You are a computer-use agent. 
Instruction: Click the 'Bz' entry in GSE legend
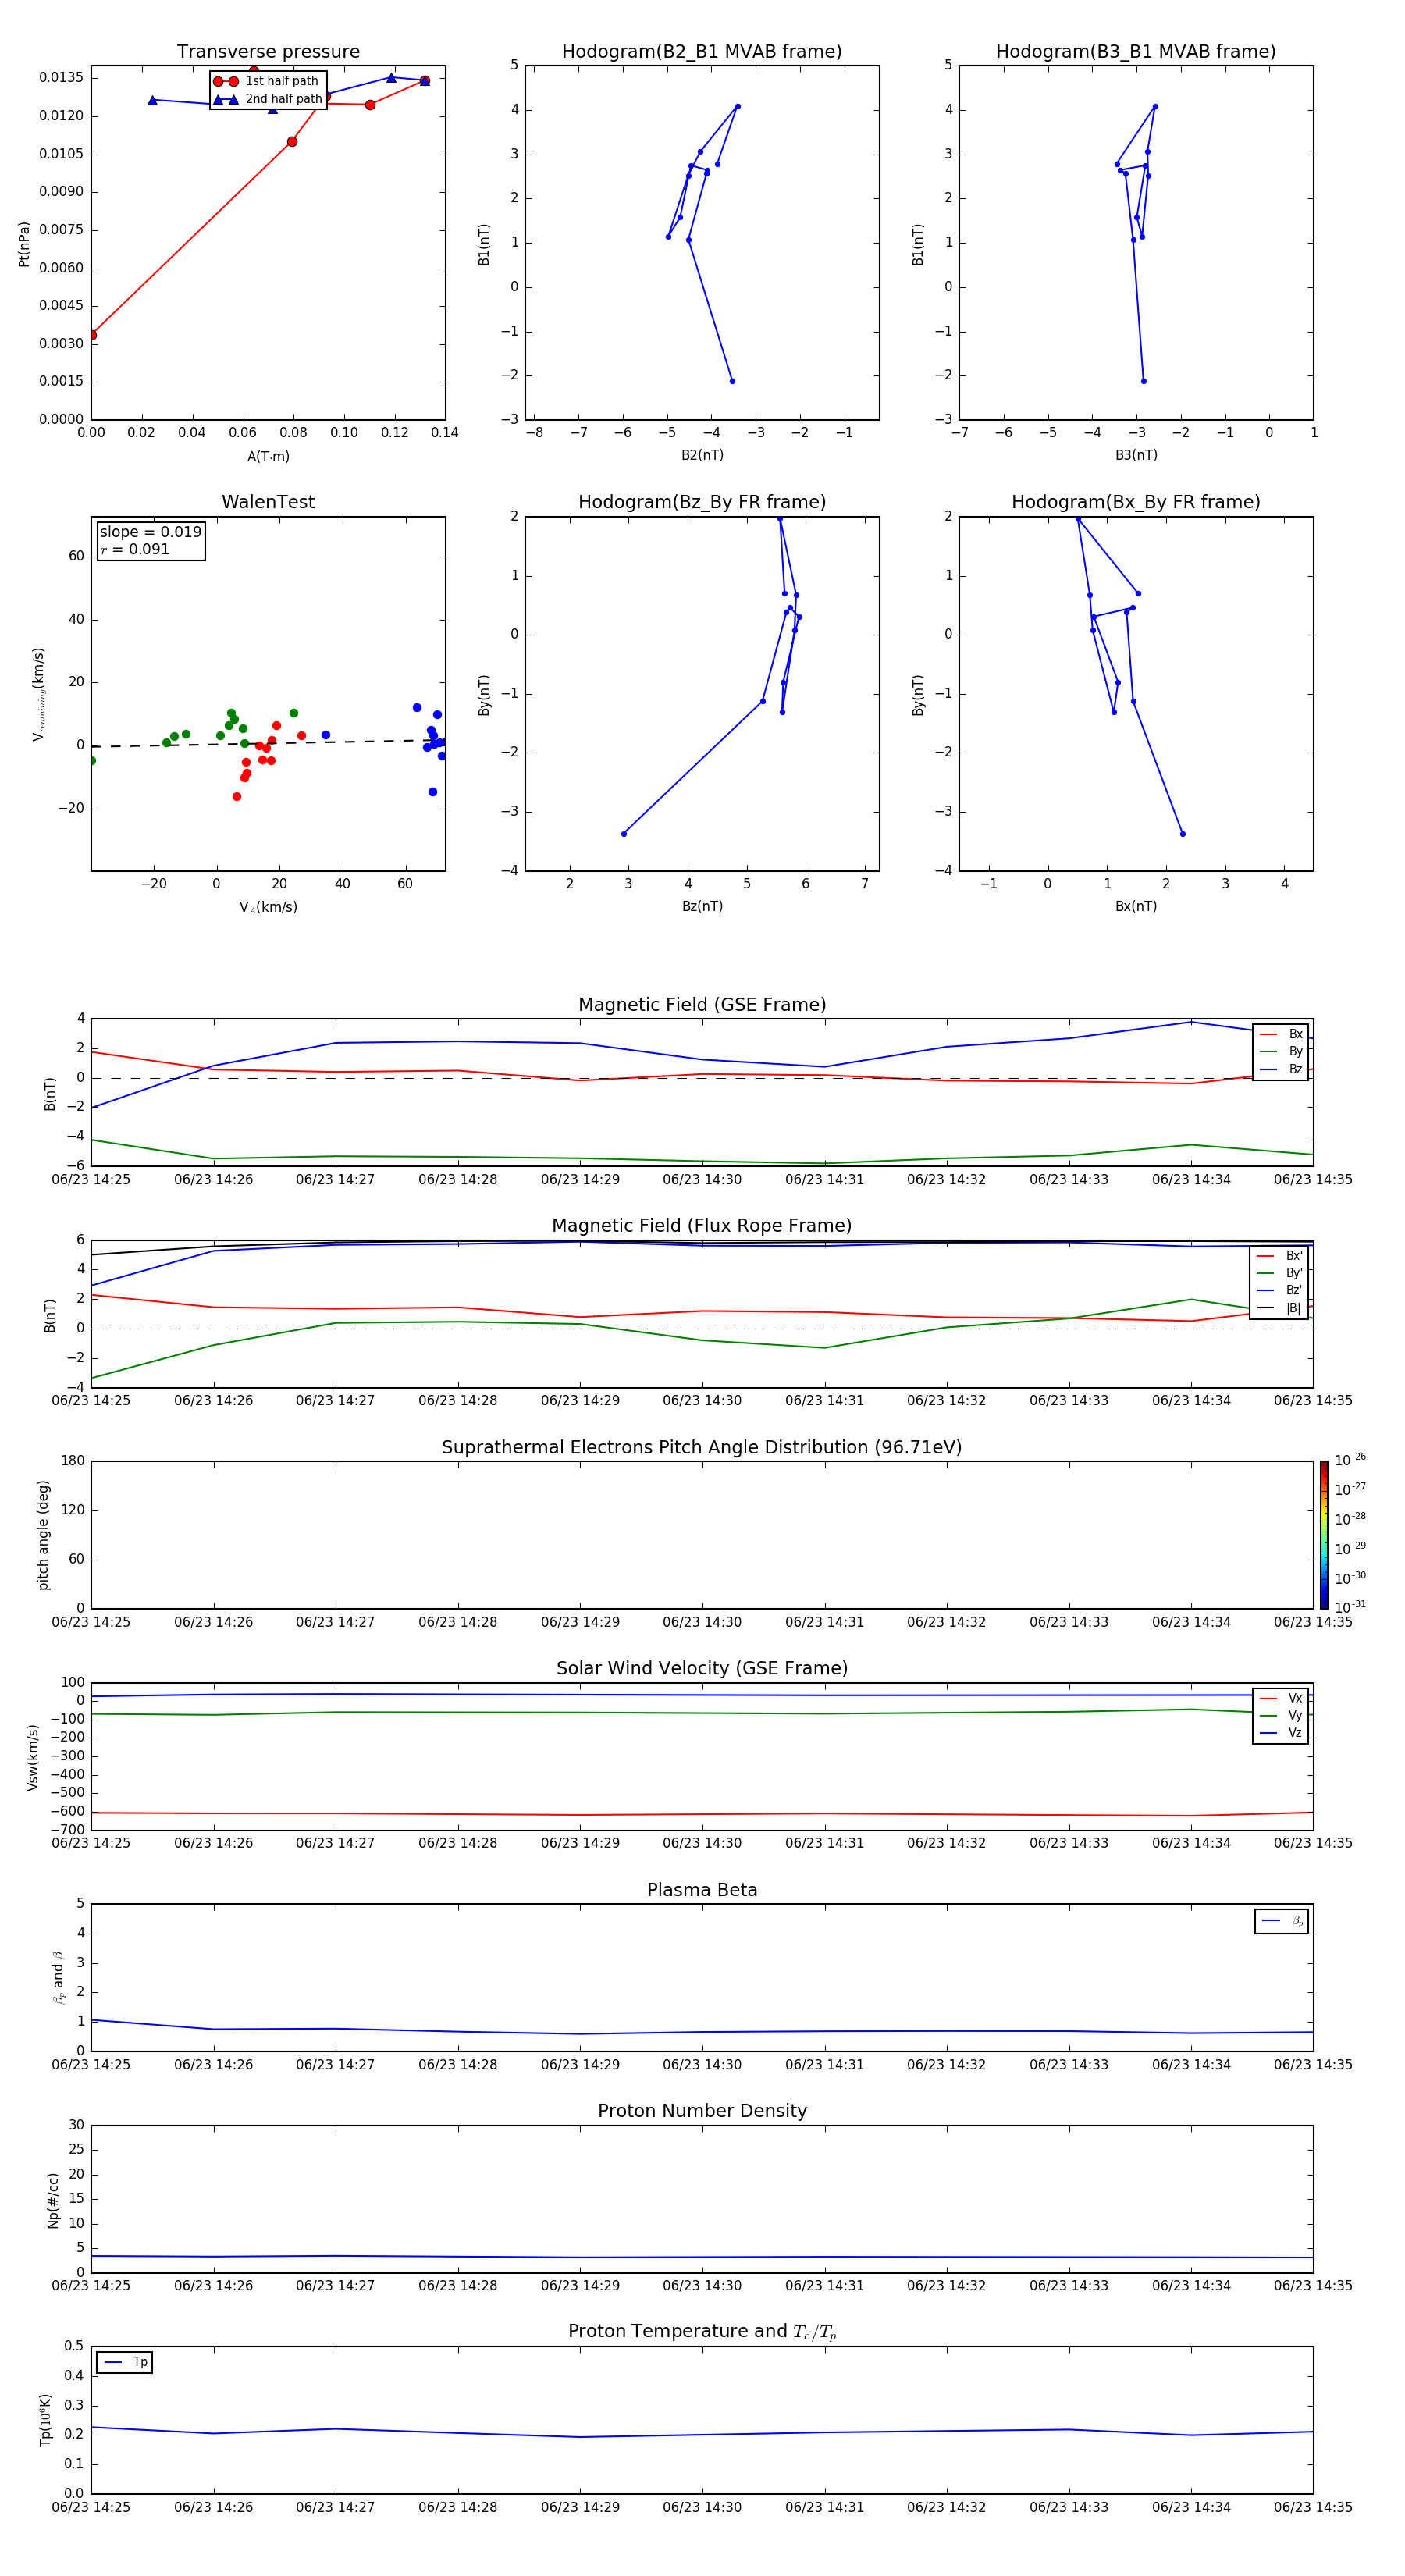point(1281,1069)
